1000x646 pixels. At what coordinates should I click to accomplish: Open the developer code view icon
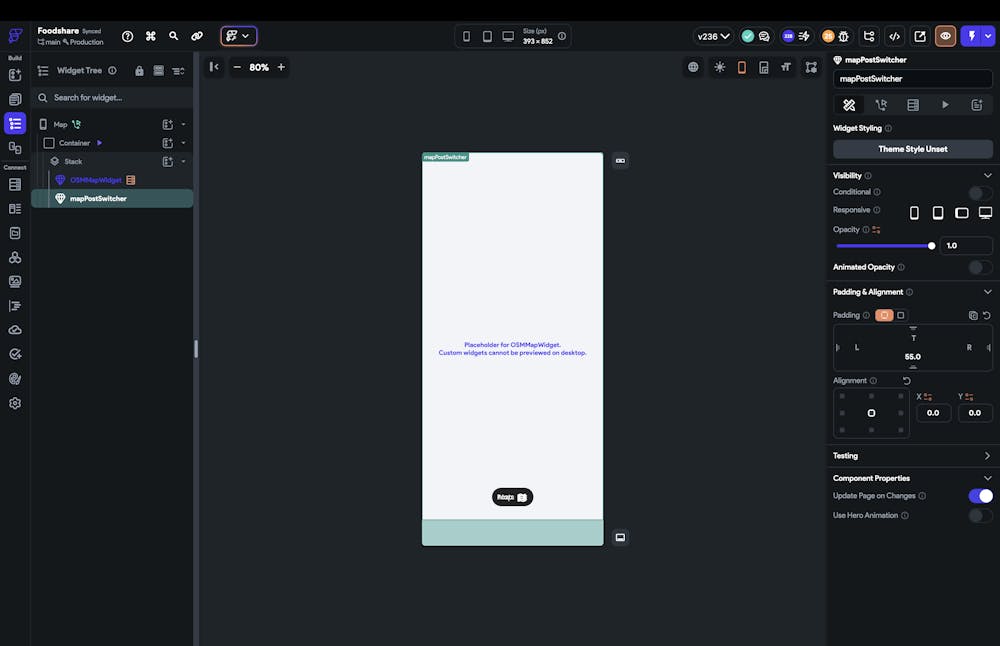tap(895, 36)
